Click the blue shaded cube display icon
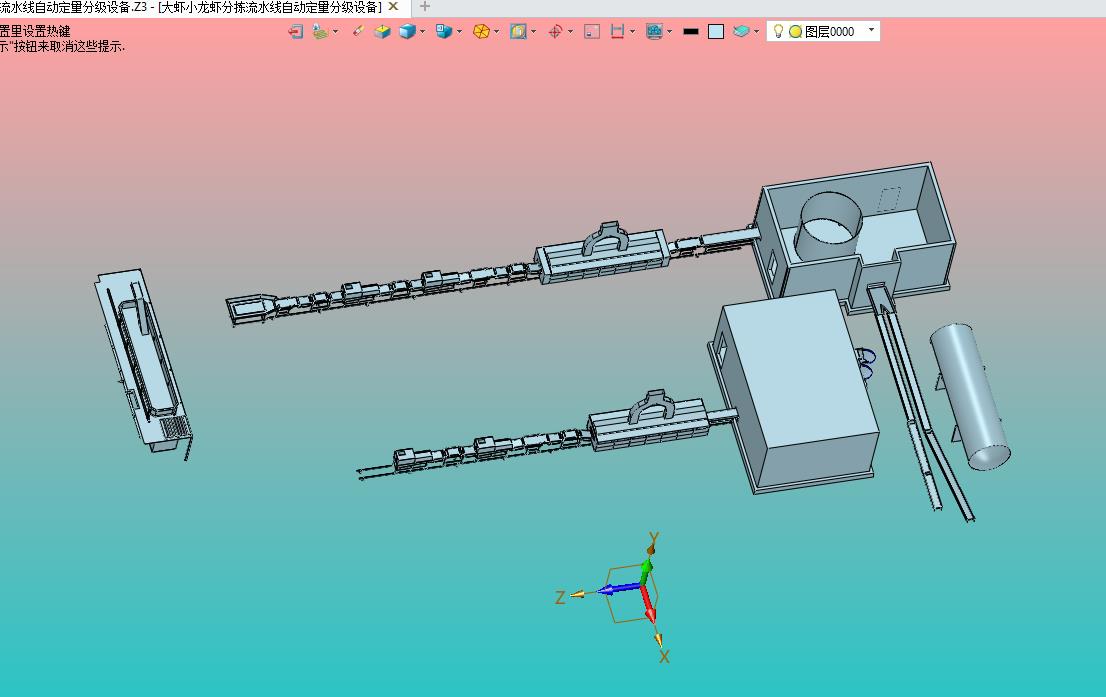Screen dimensions: 1106x697 pyautogui.click(x=407, y=32)
